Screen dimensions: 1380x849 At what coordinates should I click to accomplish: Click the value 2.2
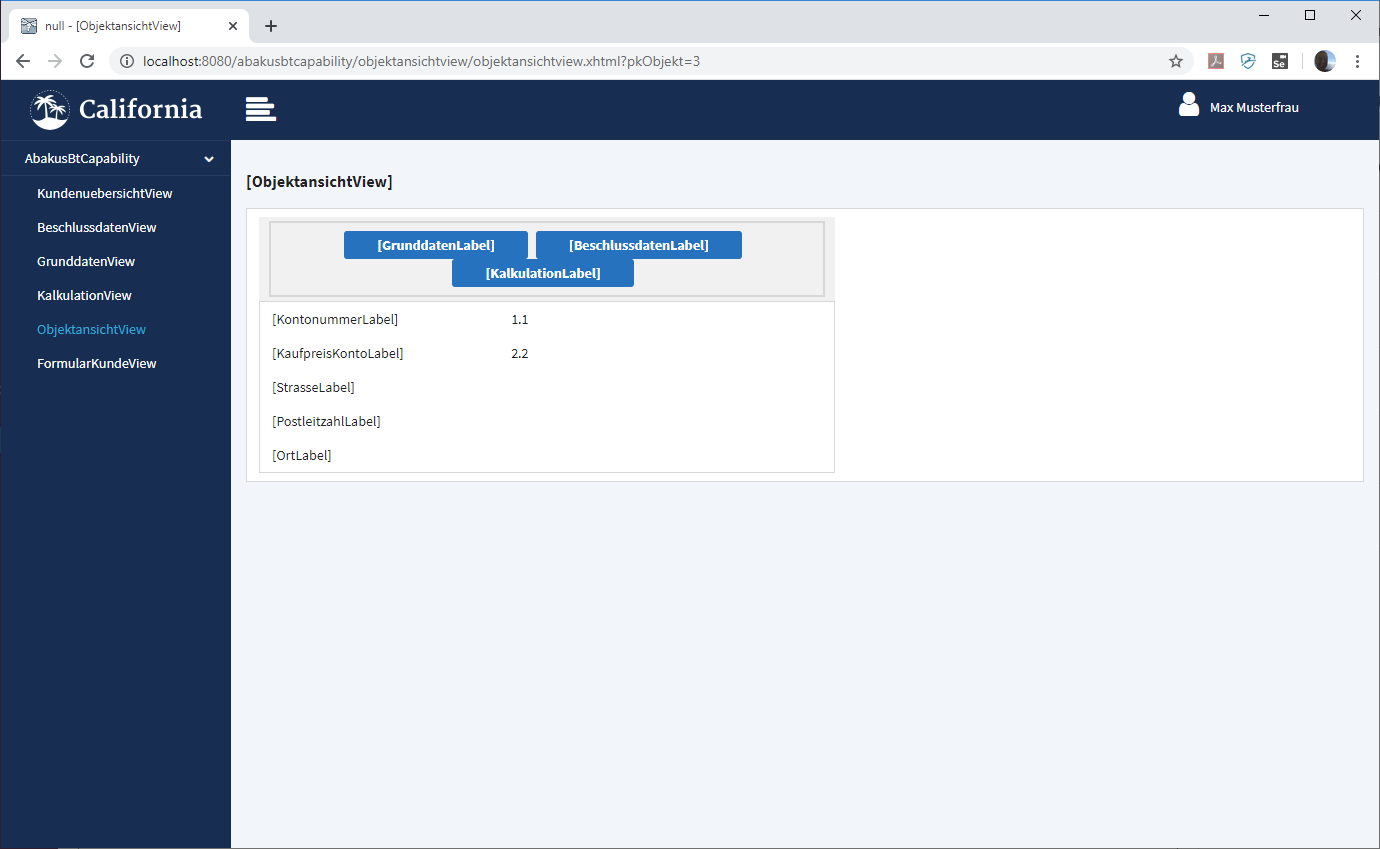(519, 353)
